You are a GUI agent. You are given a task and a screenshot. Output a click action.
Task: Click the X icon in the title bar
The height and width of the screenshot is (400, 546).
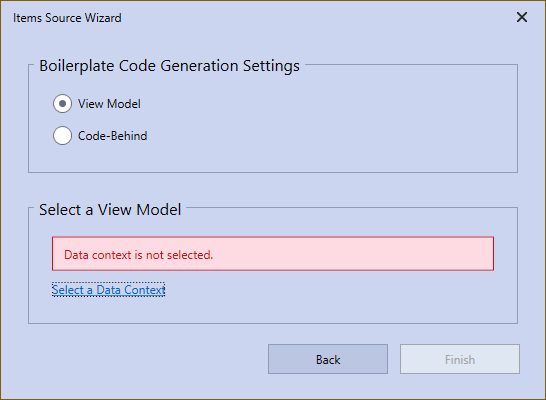[522, 17]
